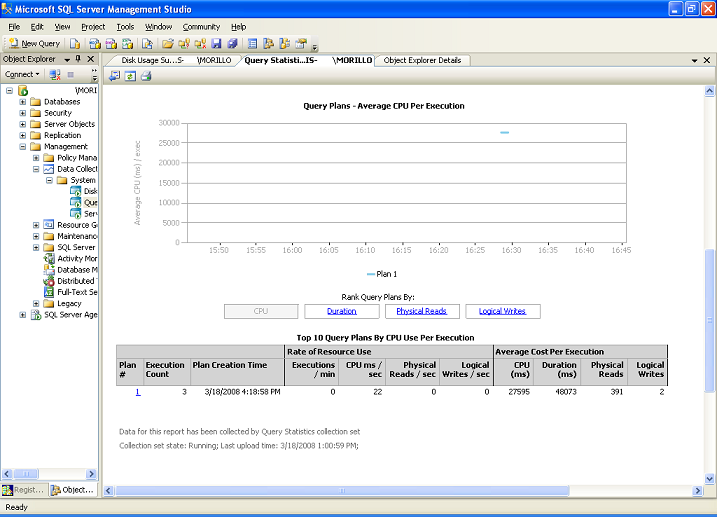Click Object Explorer horizontal scroll right arrow
Image resolution: width=717 pixels, height=517 pixels.
point(91,474)
